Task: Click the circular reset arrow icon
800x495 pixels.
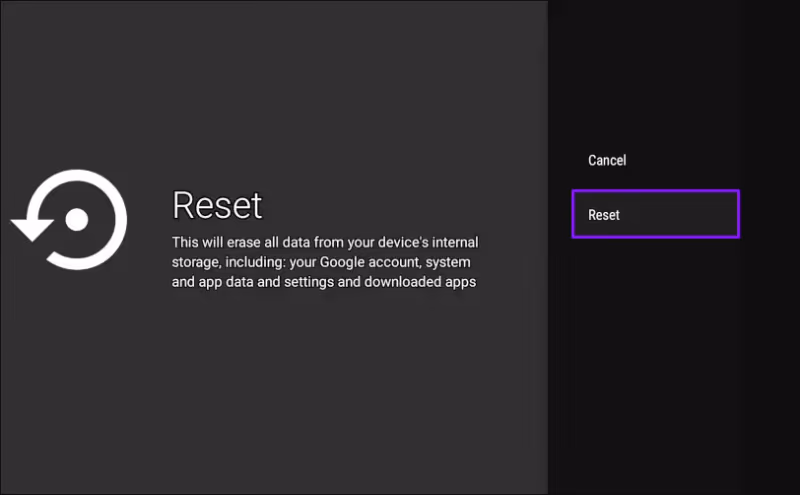Action: (69, 219)
